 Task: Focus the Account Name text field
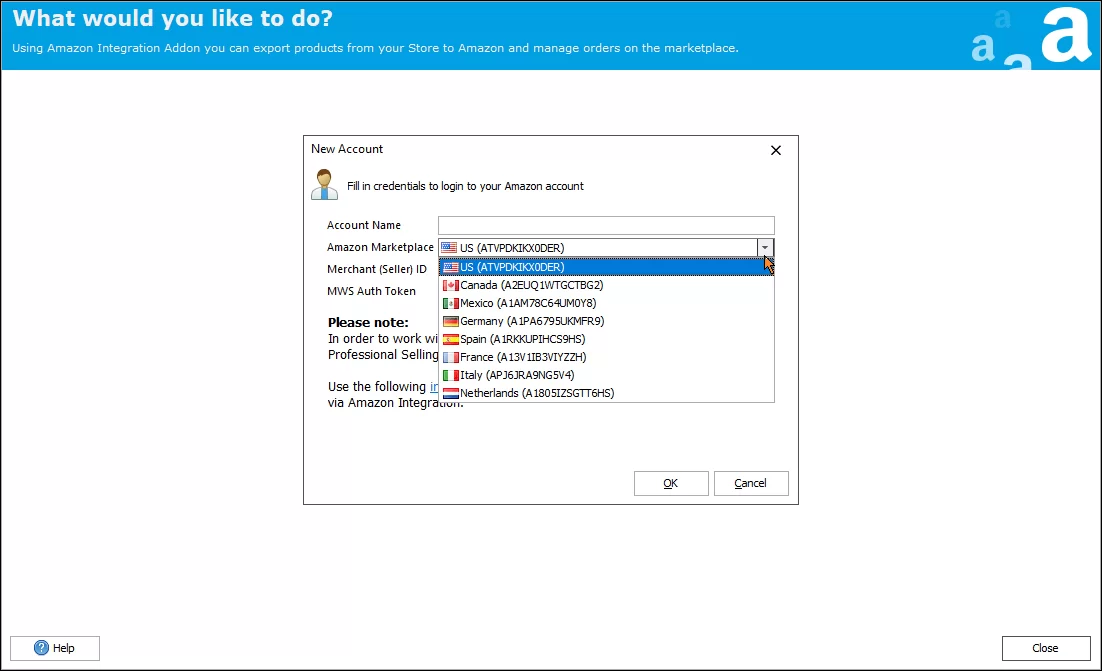click(605, 225)
